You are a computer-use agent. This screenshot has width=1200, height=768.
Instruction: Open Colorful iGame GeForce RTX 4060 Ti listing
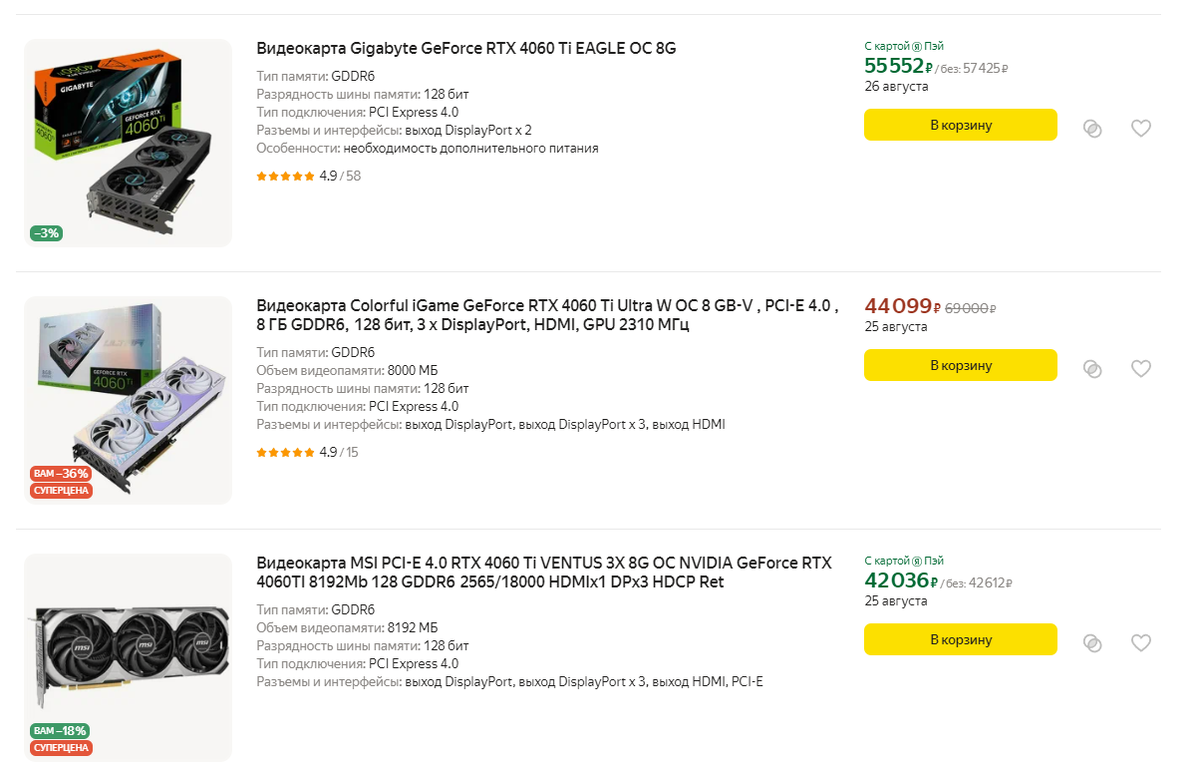(x=547, y=314)
